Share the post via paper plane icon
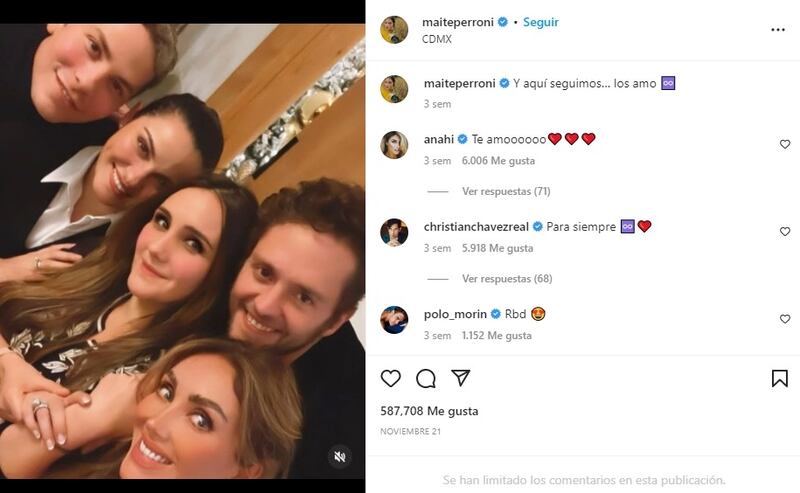This screenshot has width=800, height=493. point(460,378)
